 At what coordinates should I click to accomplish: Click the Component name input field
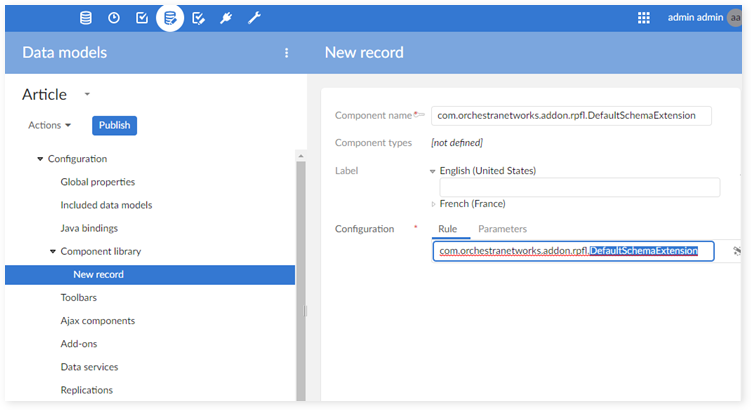571,116
